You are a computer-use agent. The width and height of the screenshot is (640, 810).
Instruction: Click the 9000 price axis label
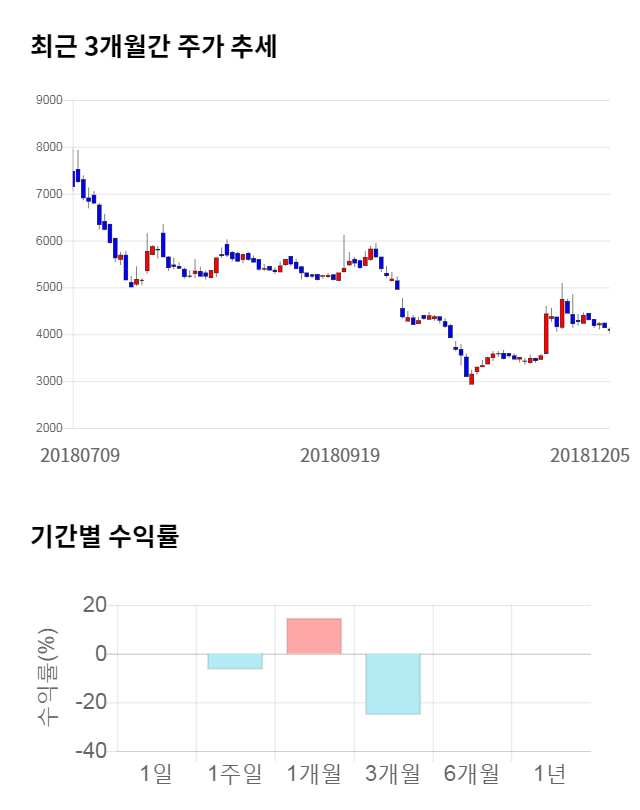click(x=48, y=100)
